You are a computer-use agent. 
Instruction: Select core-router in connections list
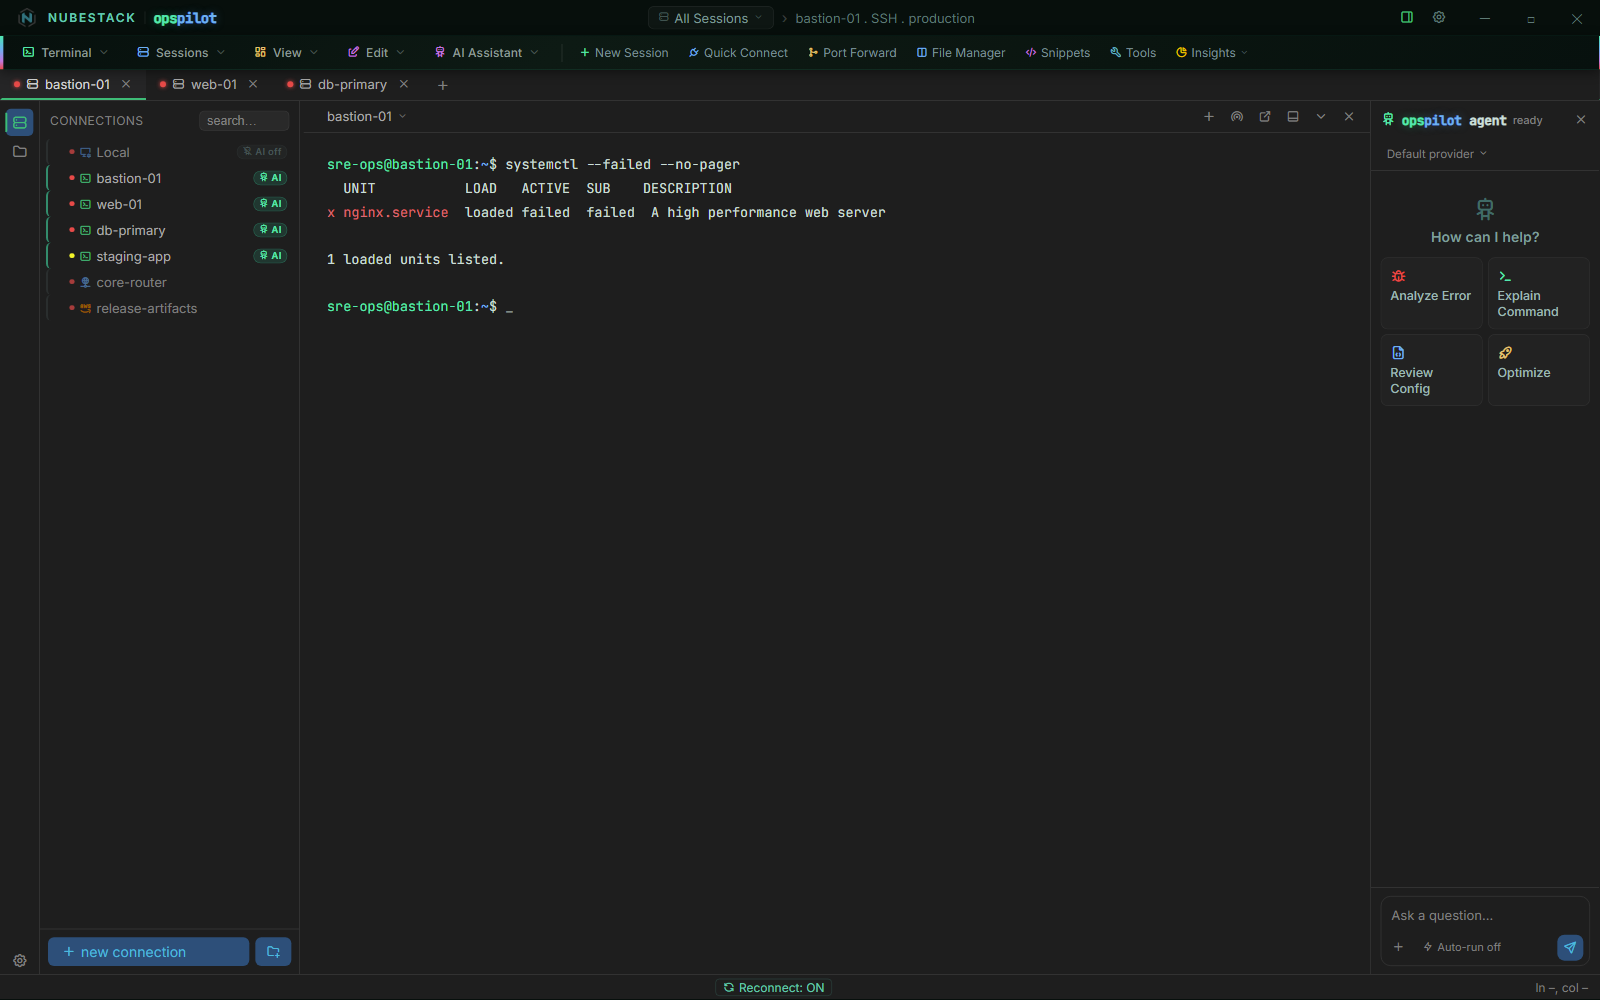click(x=170, y=282)
